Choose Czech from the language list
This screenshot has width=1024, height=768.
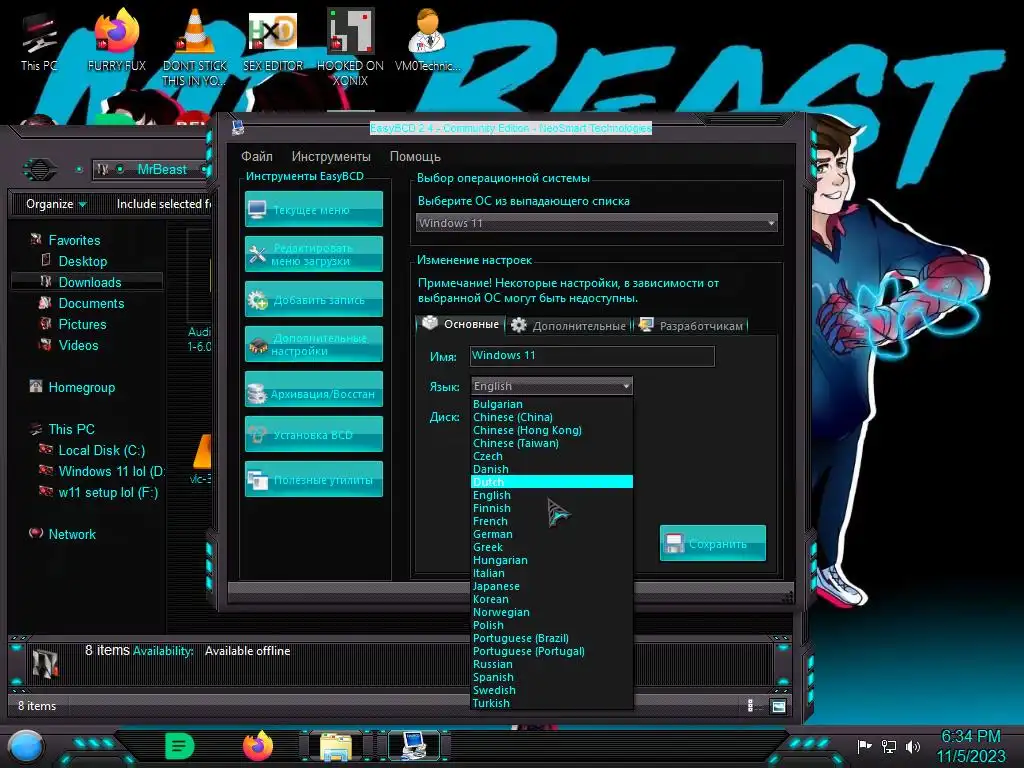[x=551, y=456]
